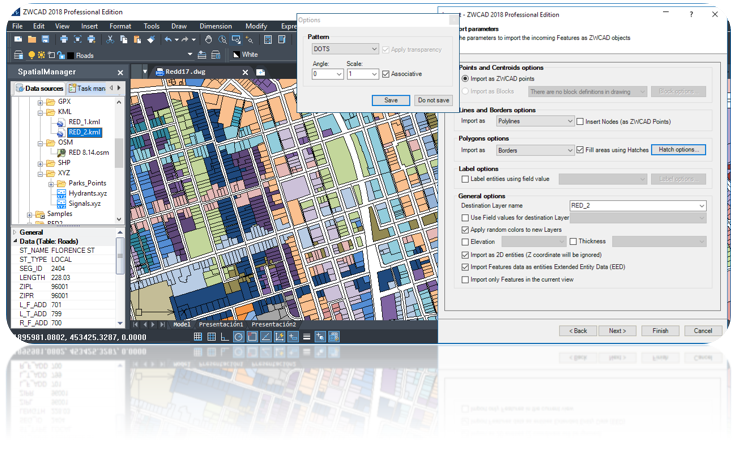This screenshot has width=736, height=460.
Task: Click the Match Properties brush icon
Action: point(151,39)
